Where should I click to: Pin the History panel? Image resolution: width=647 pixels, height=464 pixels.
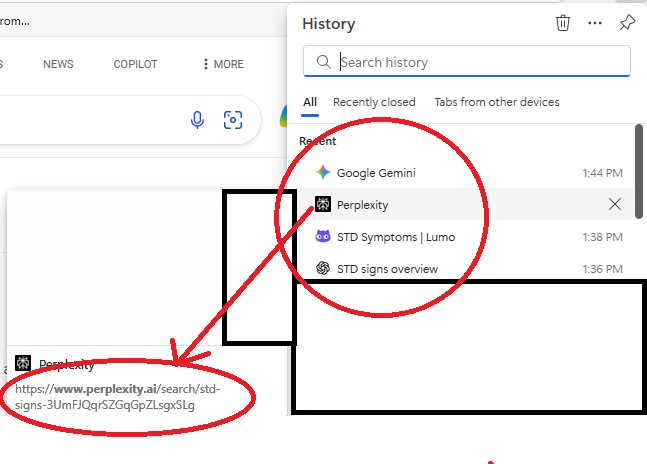tap(627, 23)
